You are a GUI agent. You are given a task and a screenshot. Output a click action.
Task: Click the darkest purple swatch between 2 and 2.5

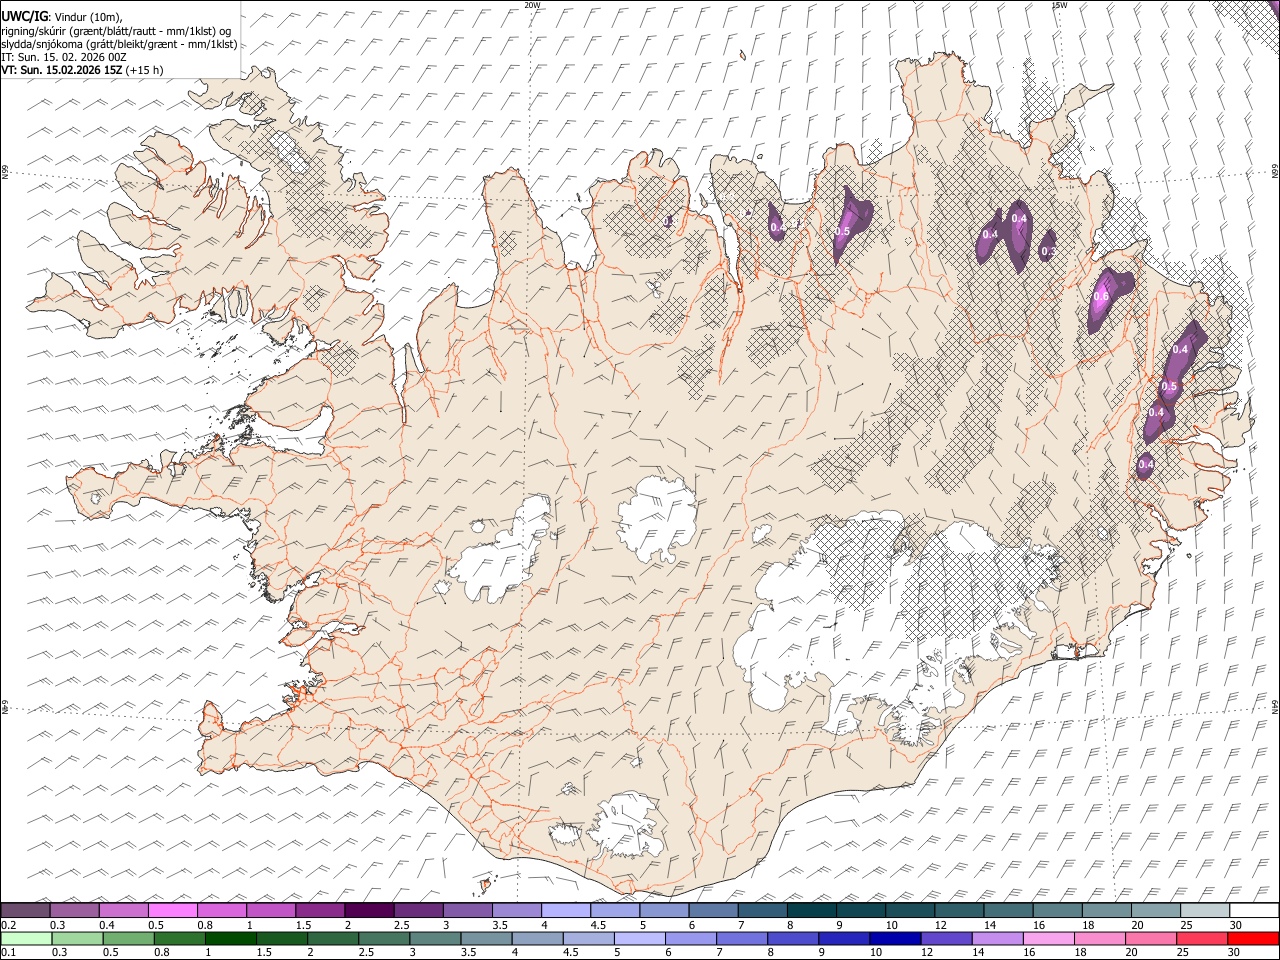pyautogui.click(x=368, y=910)
